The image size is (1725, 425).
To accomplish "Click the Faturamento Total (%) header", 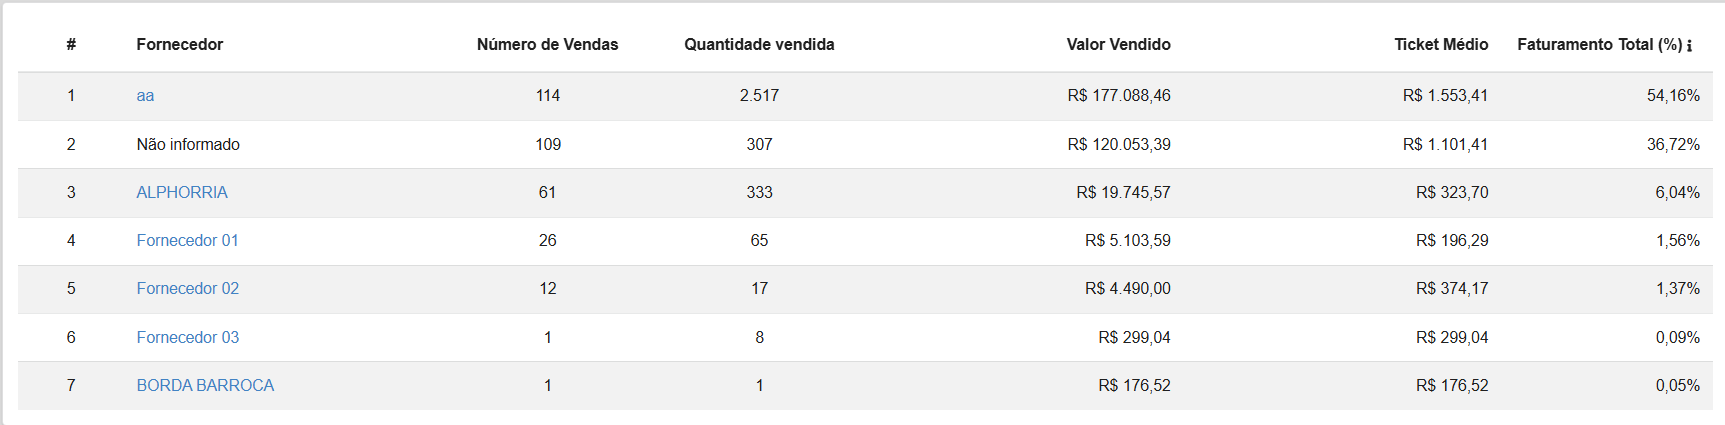I will (1598, 44).
